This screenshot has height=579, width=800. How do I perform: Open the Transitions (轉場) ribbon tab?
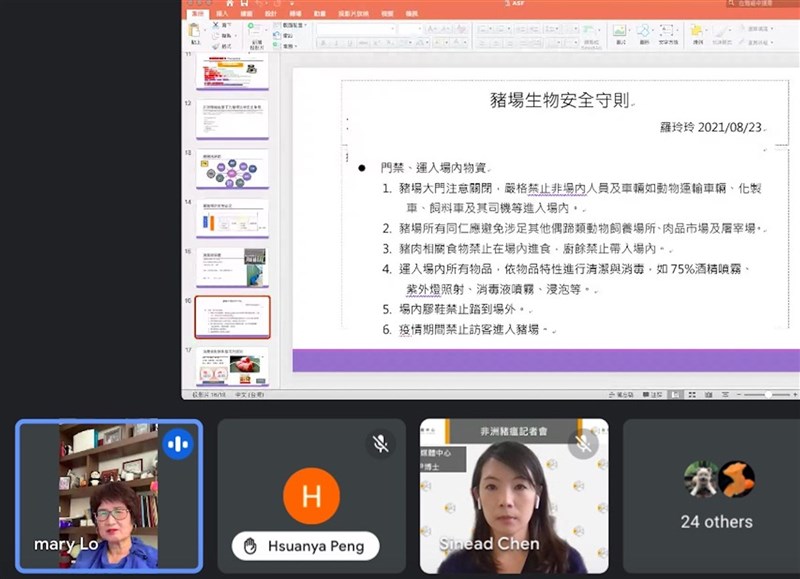pyautogui.click(x=295, y=14)
